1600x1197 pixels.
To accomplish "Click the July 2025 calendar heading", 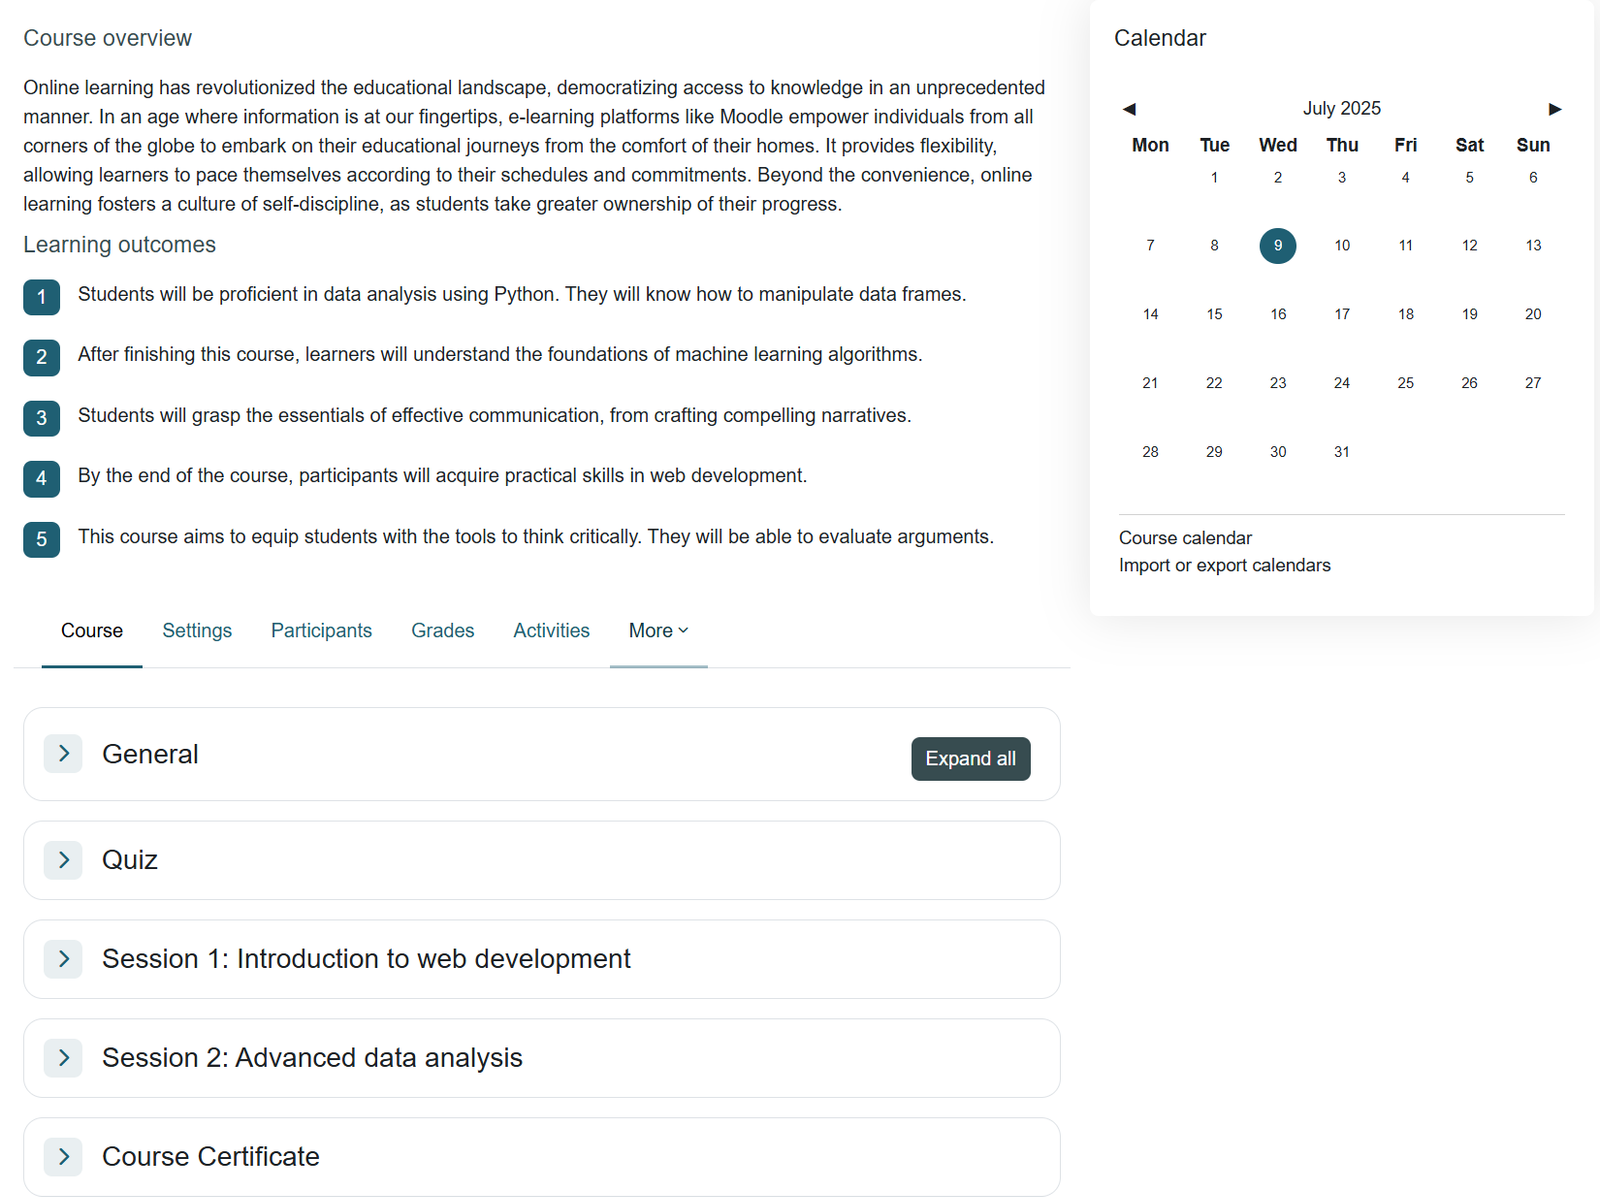I will (x=1341, y=107).
